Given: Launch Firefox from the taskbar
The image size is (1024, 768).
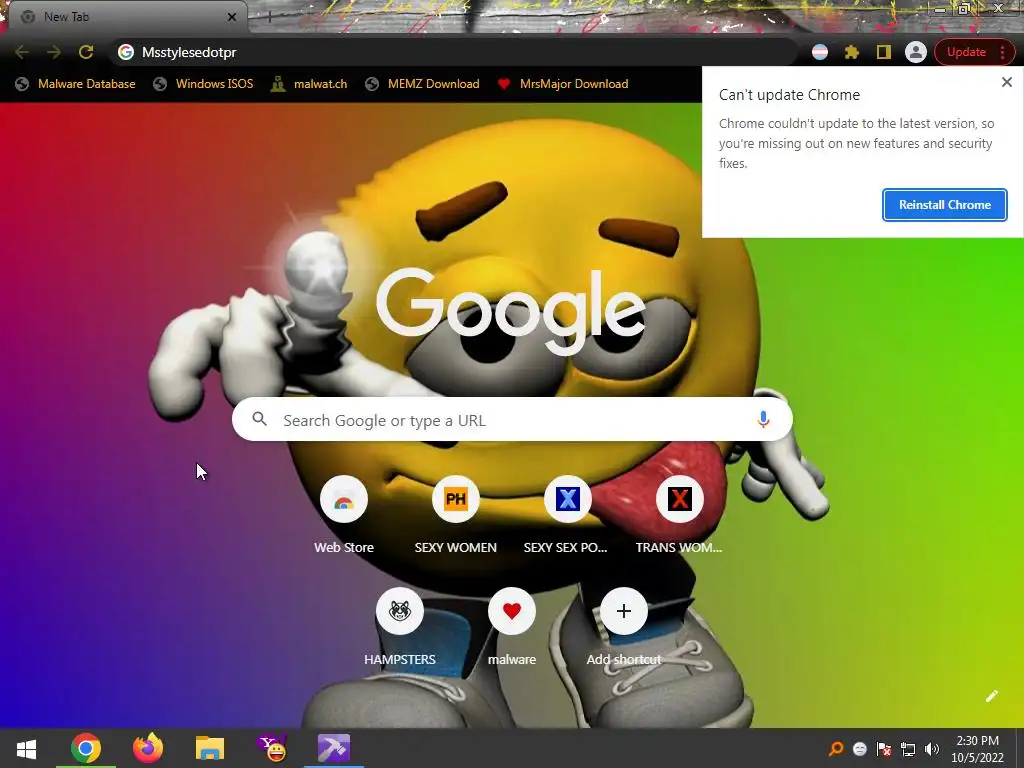Looking at the screenshot, I should point(148,748).
